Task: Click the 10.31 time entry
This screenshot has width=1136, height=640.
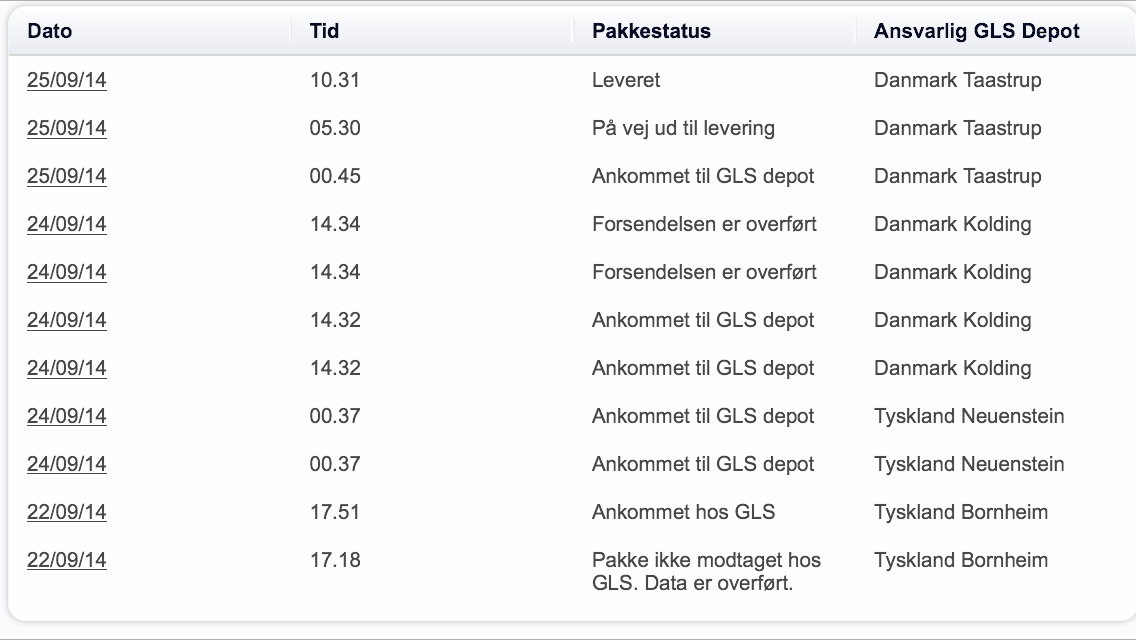Action: 335,81
